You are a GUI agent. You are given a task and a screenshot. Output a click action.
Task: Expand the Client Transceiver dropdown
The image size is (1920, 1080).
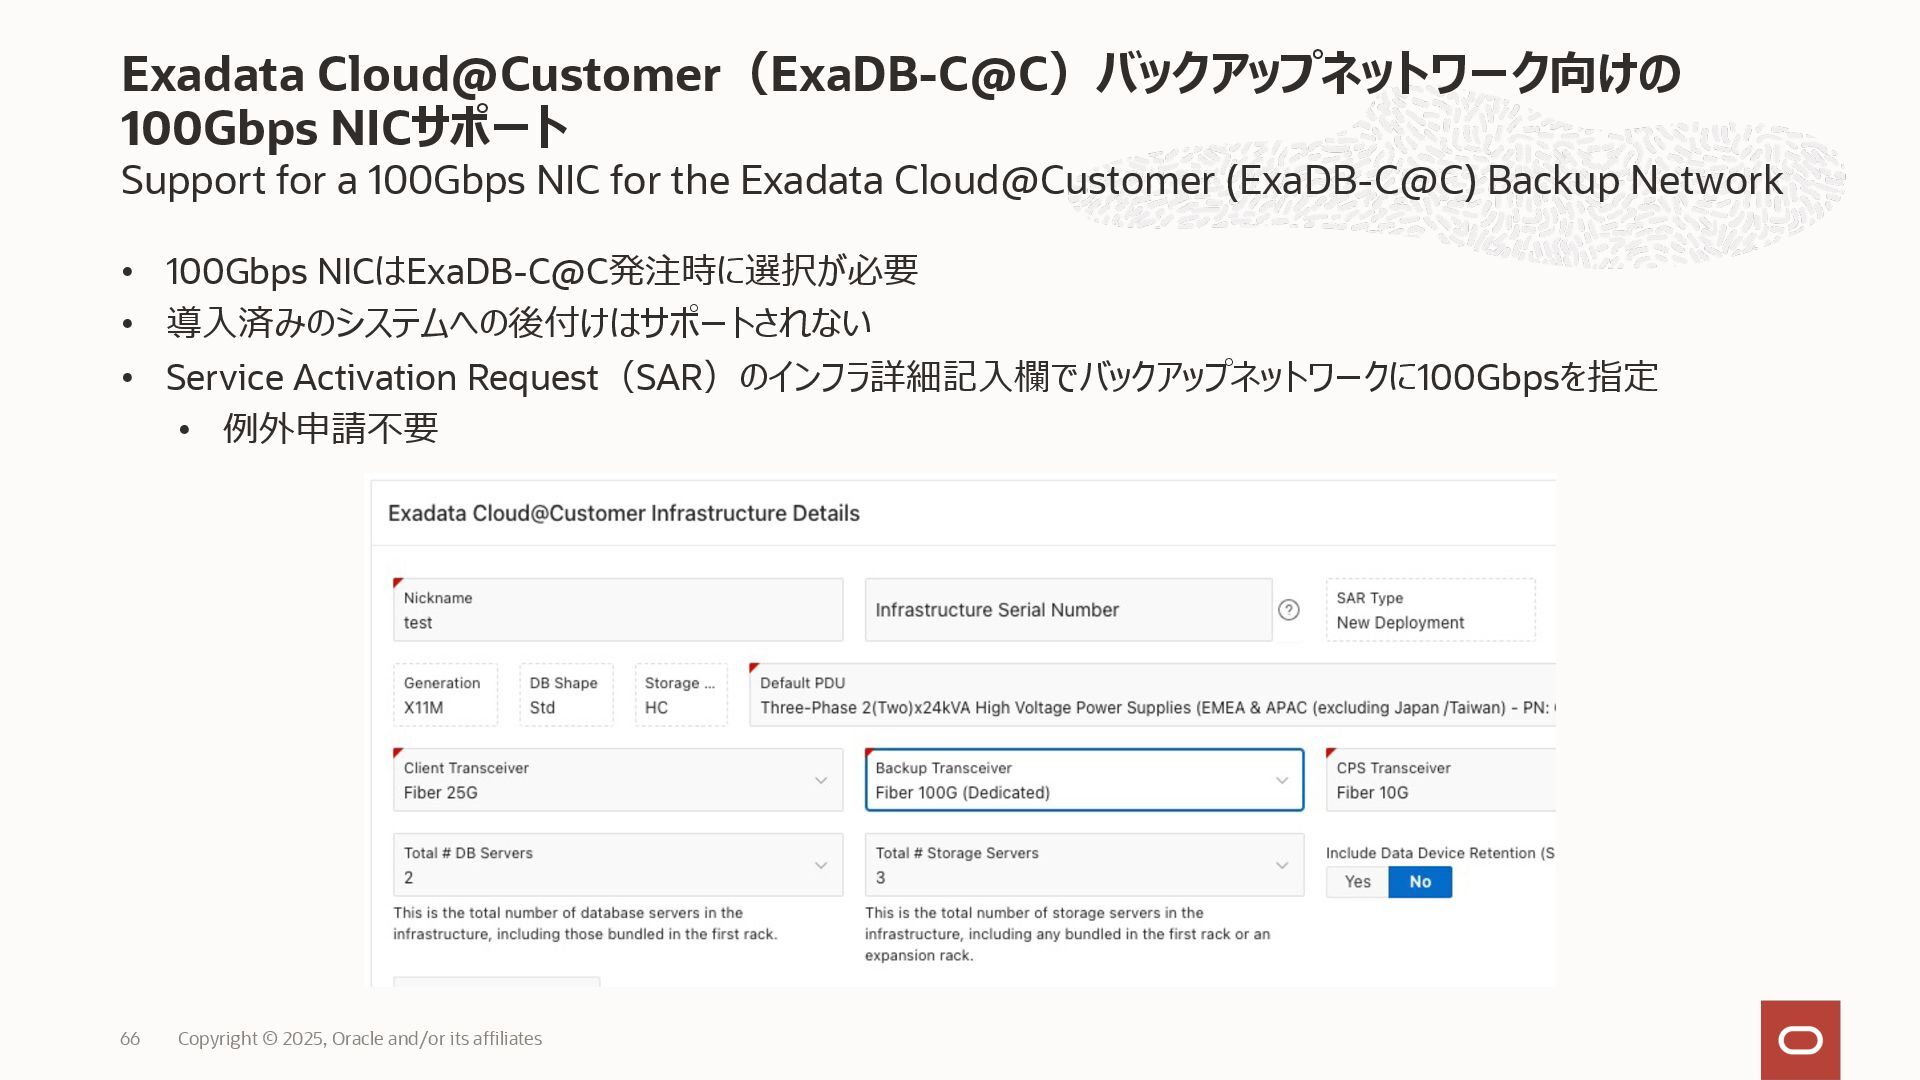point(820,780)
